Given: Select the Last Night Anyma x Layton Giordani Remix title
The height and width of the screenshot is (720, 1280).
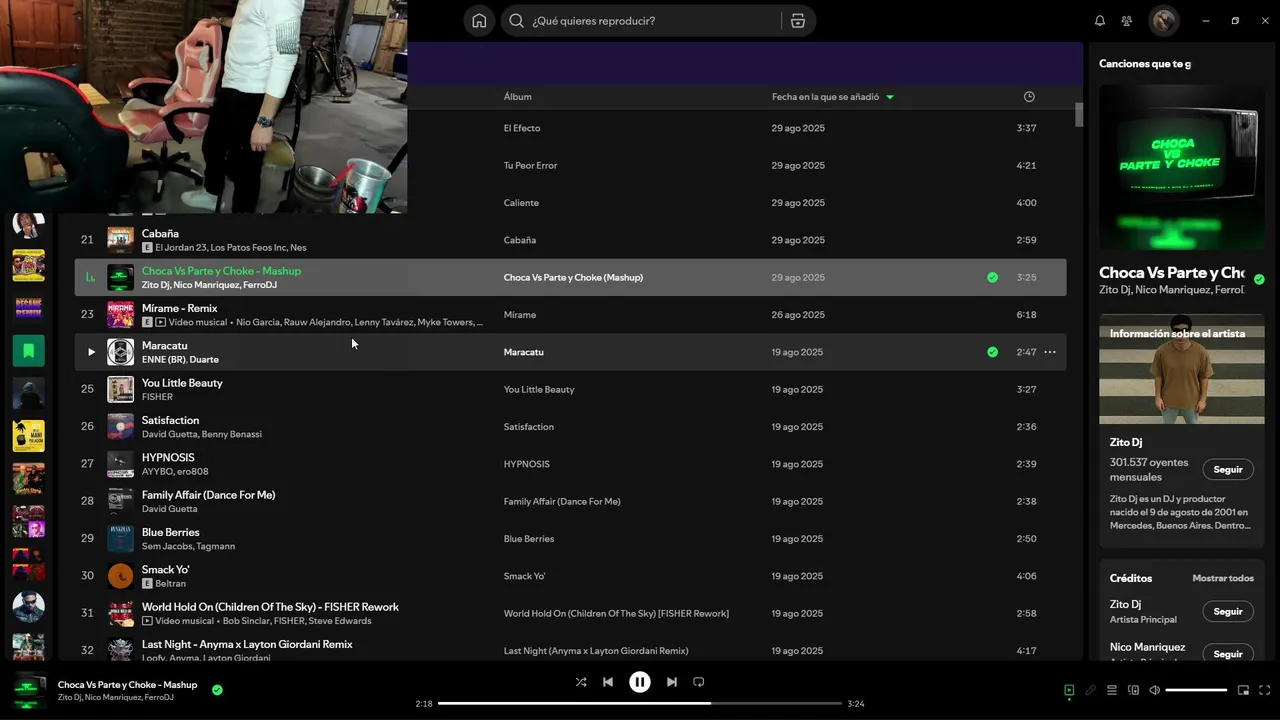Looking at the screenshot, I should [247, 644].
